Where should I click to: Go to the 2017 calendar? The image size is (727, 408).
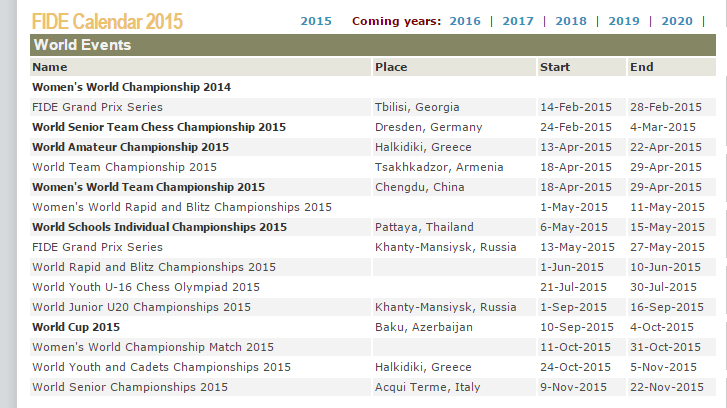tap(517, 21)
